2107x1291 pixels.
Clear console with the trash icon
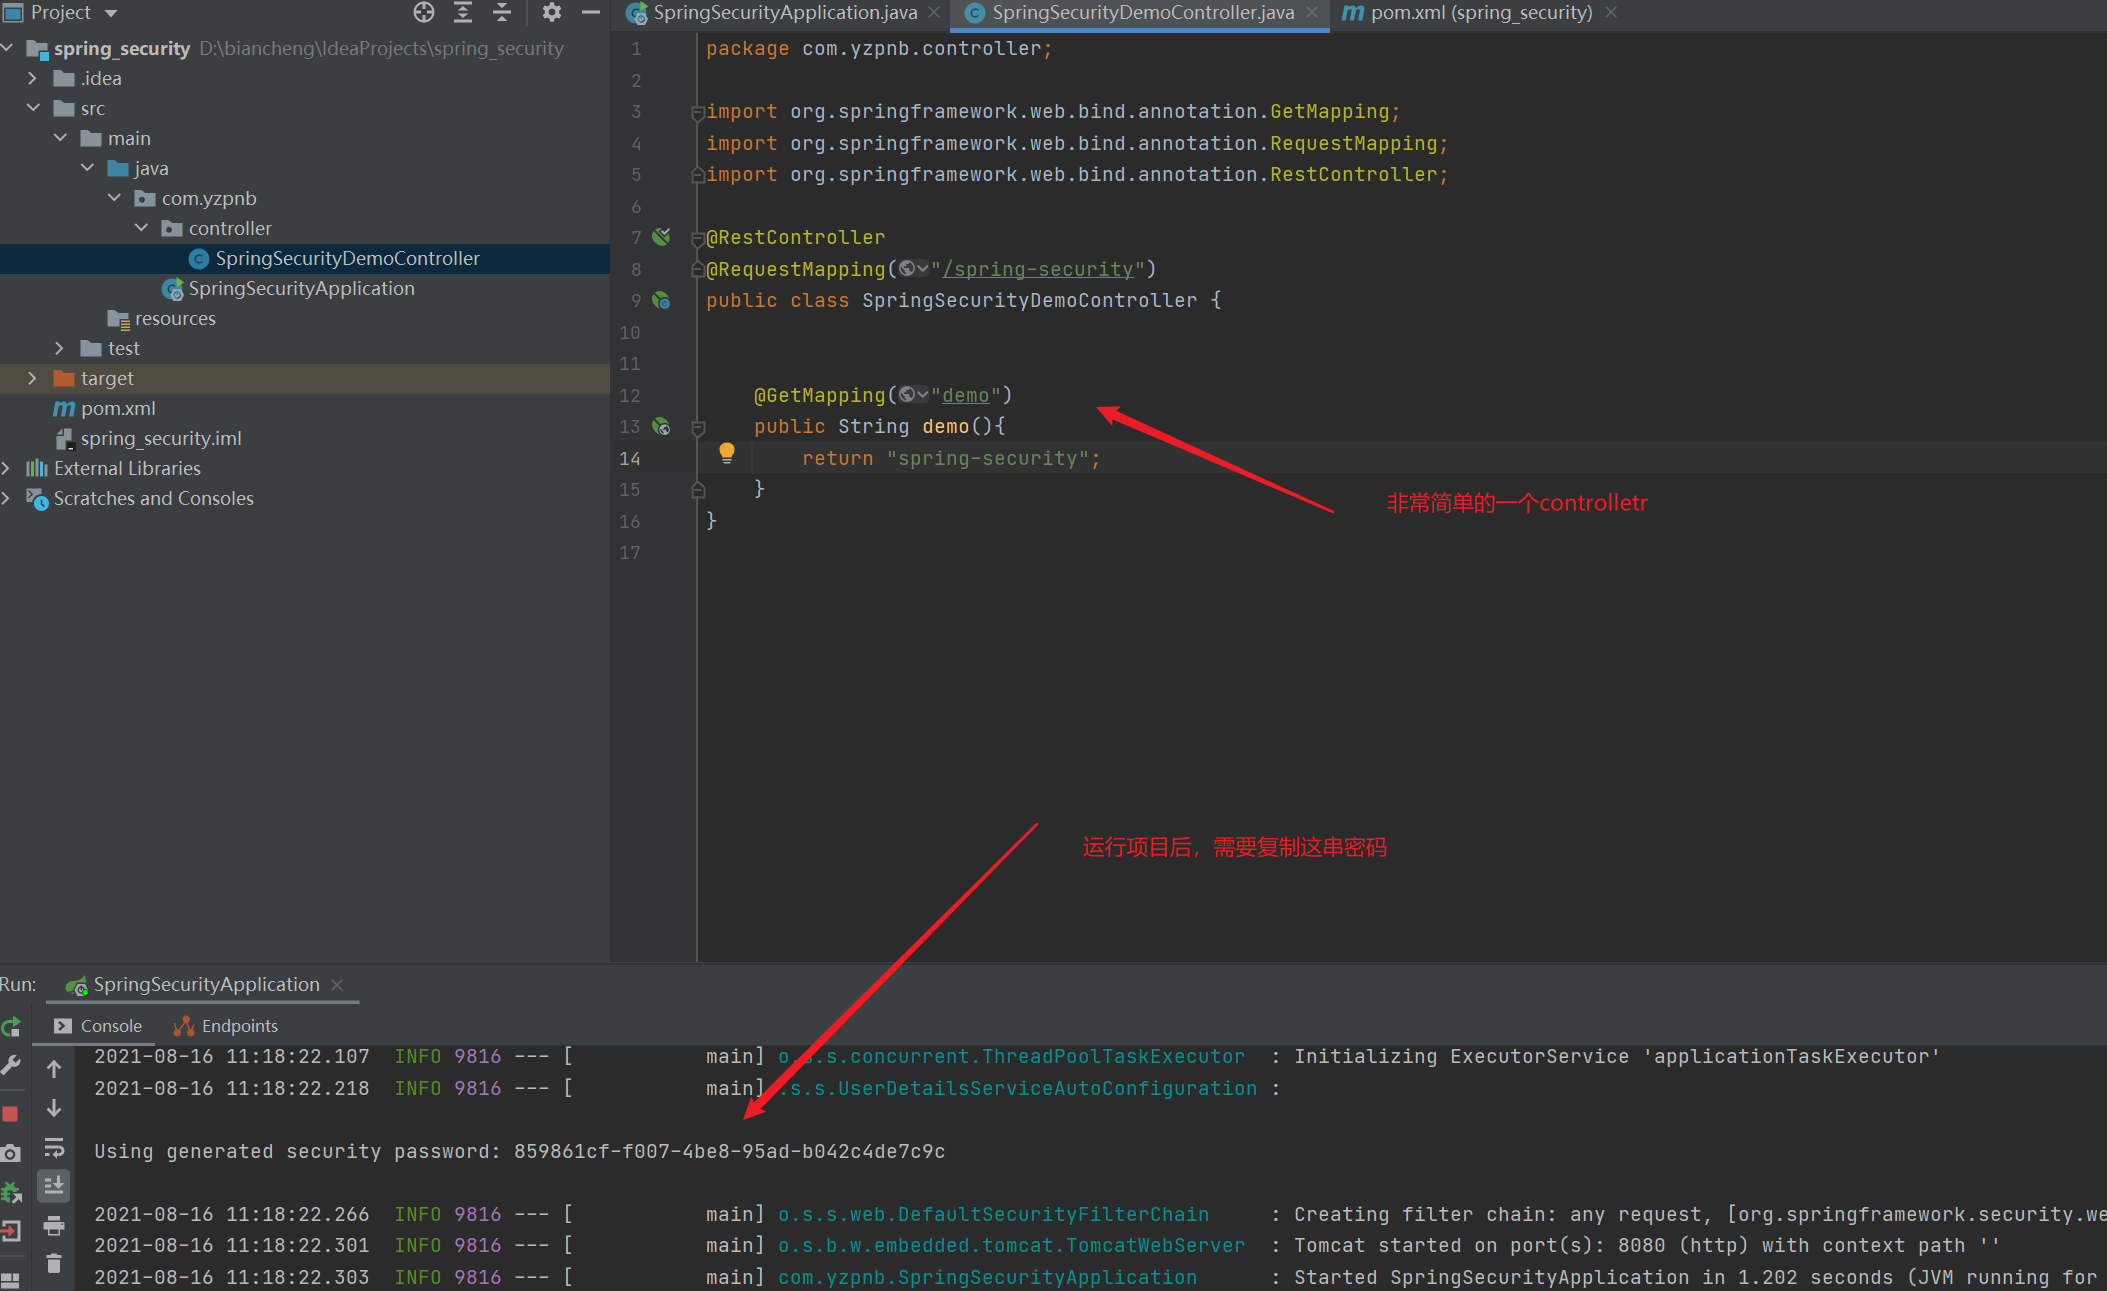54,1264
